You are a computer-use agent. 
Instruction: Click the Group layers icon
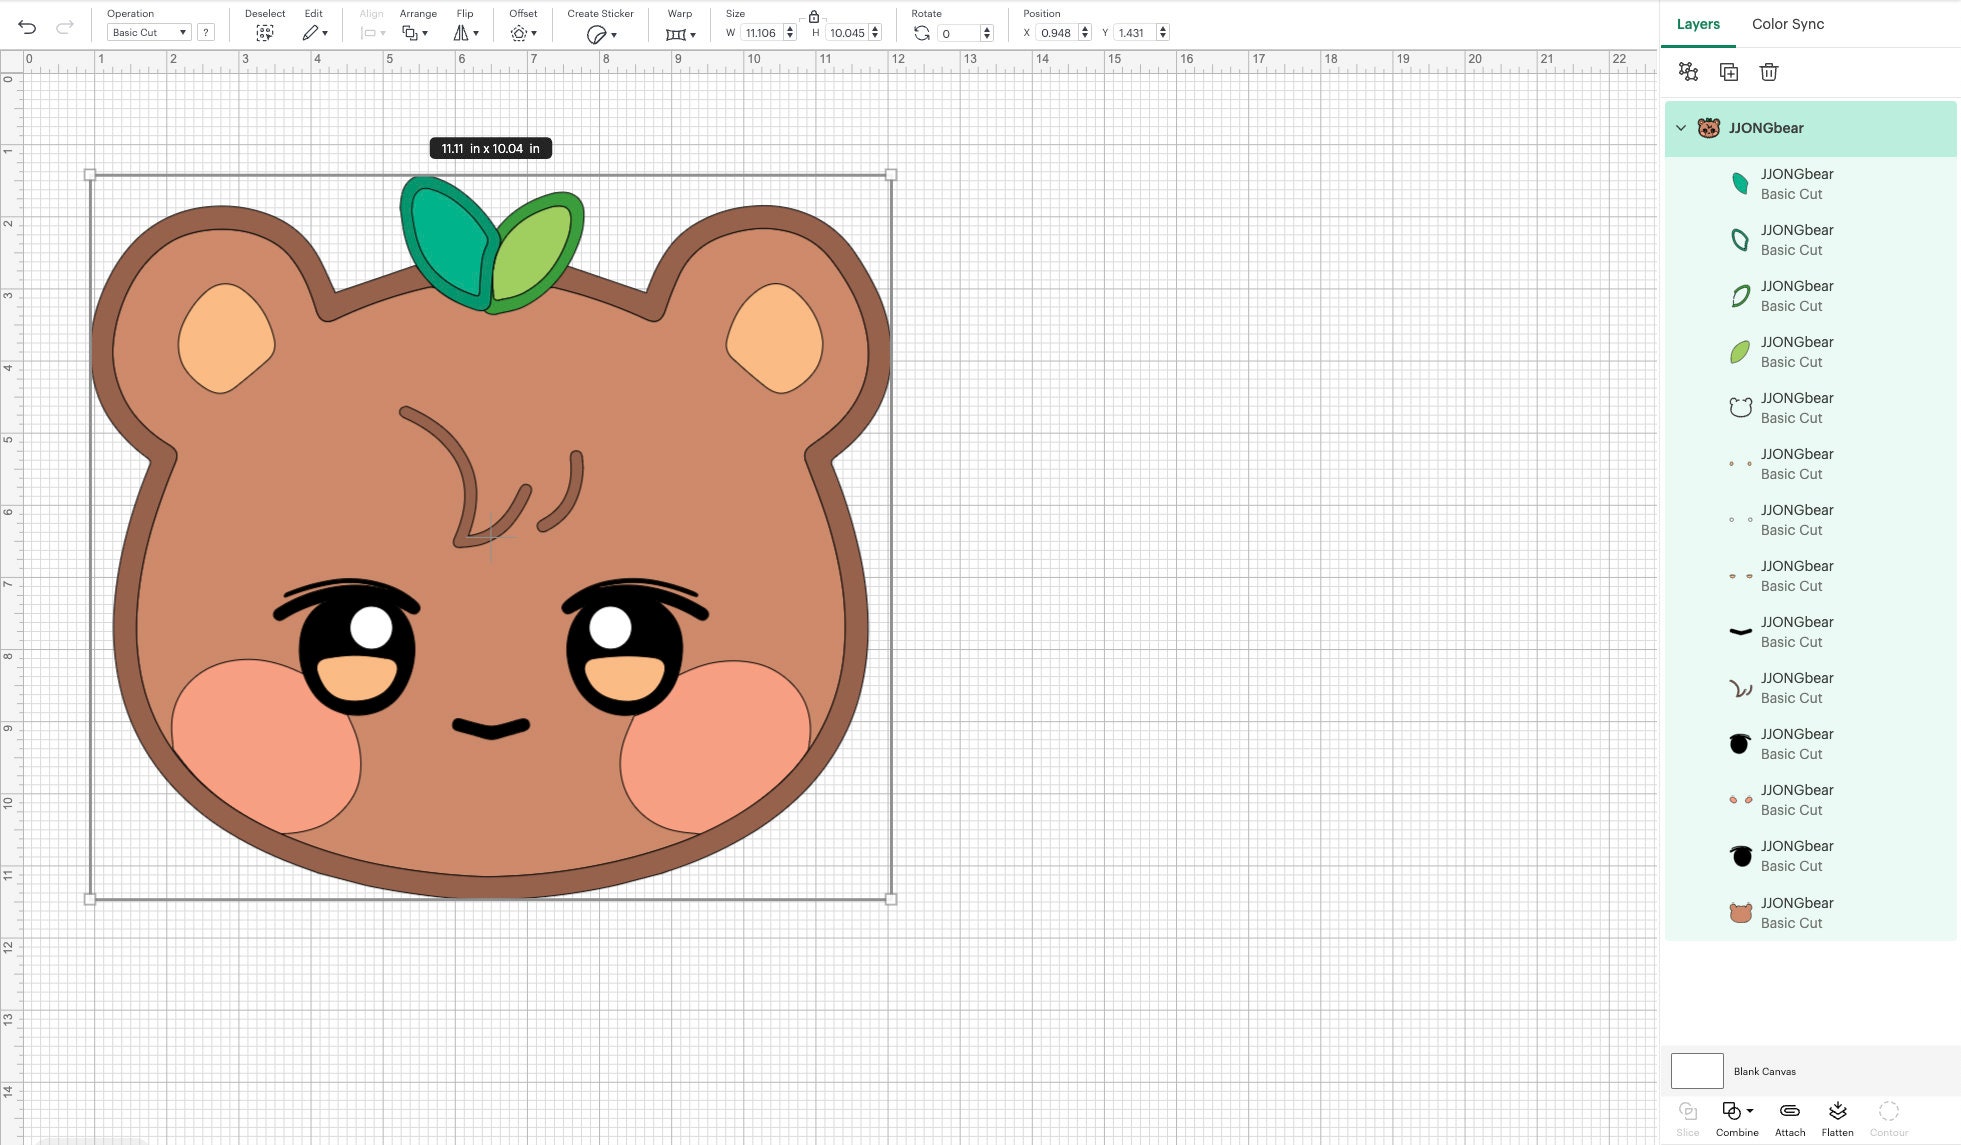(x=1688, y=72)
